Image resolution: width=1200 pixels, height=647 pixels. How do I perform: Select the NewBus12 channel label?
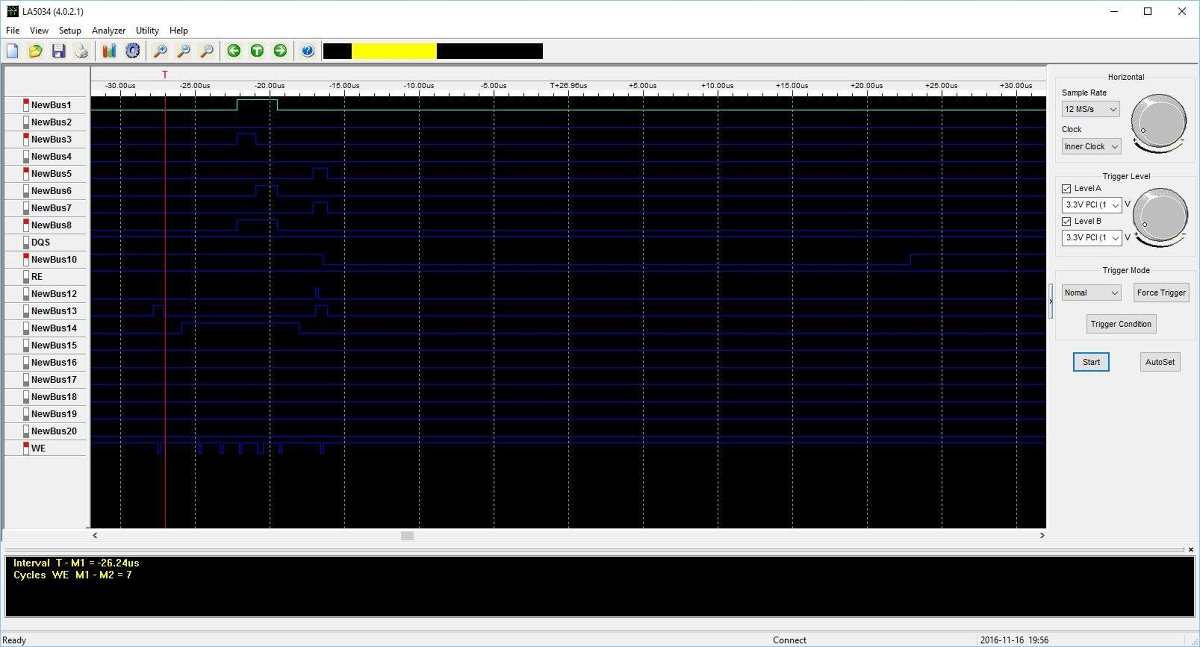point(54,294)
